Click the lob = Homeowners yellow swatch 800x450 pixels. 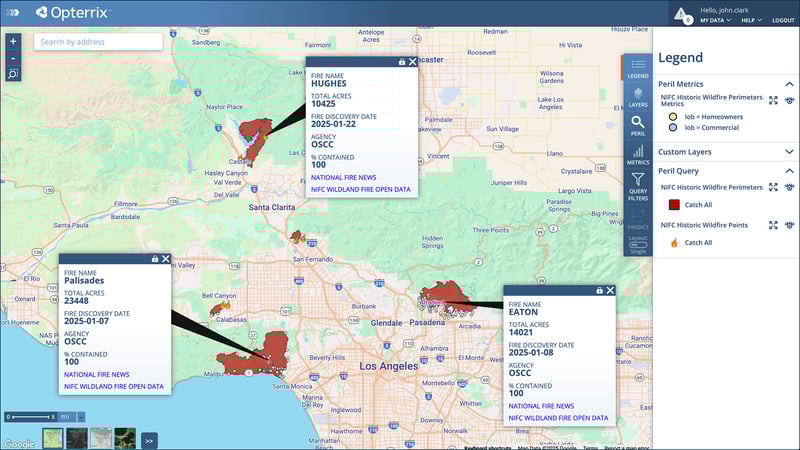[673, 117]
